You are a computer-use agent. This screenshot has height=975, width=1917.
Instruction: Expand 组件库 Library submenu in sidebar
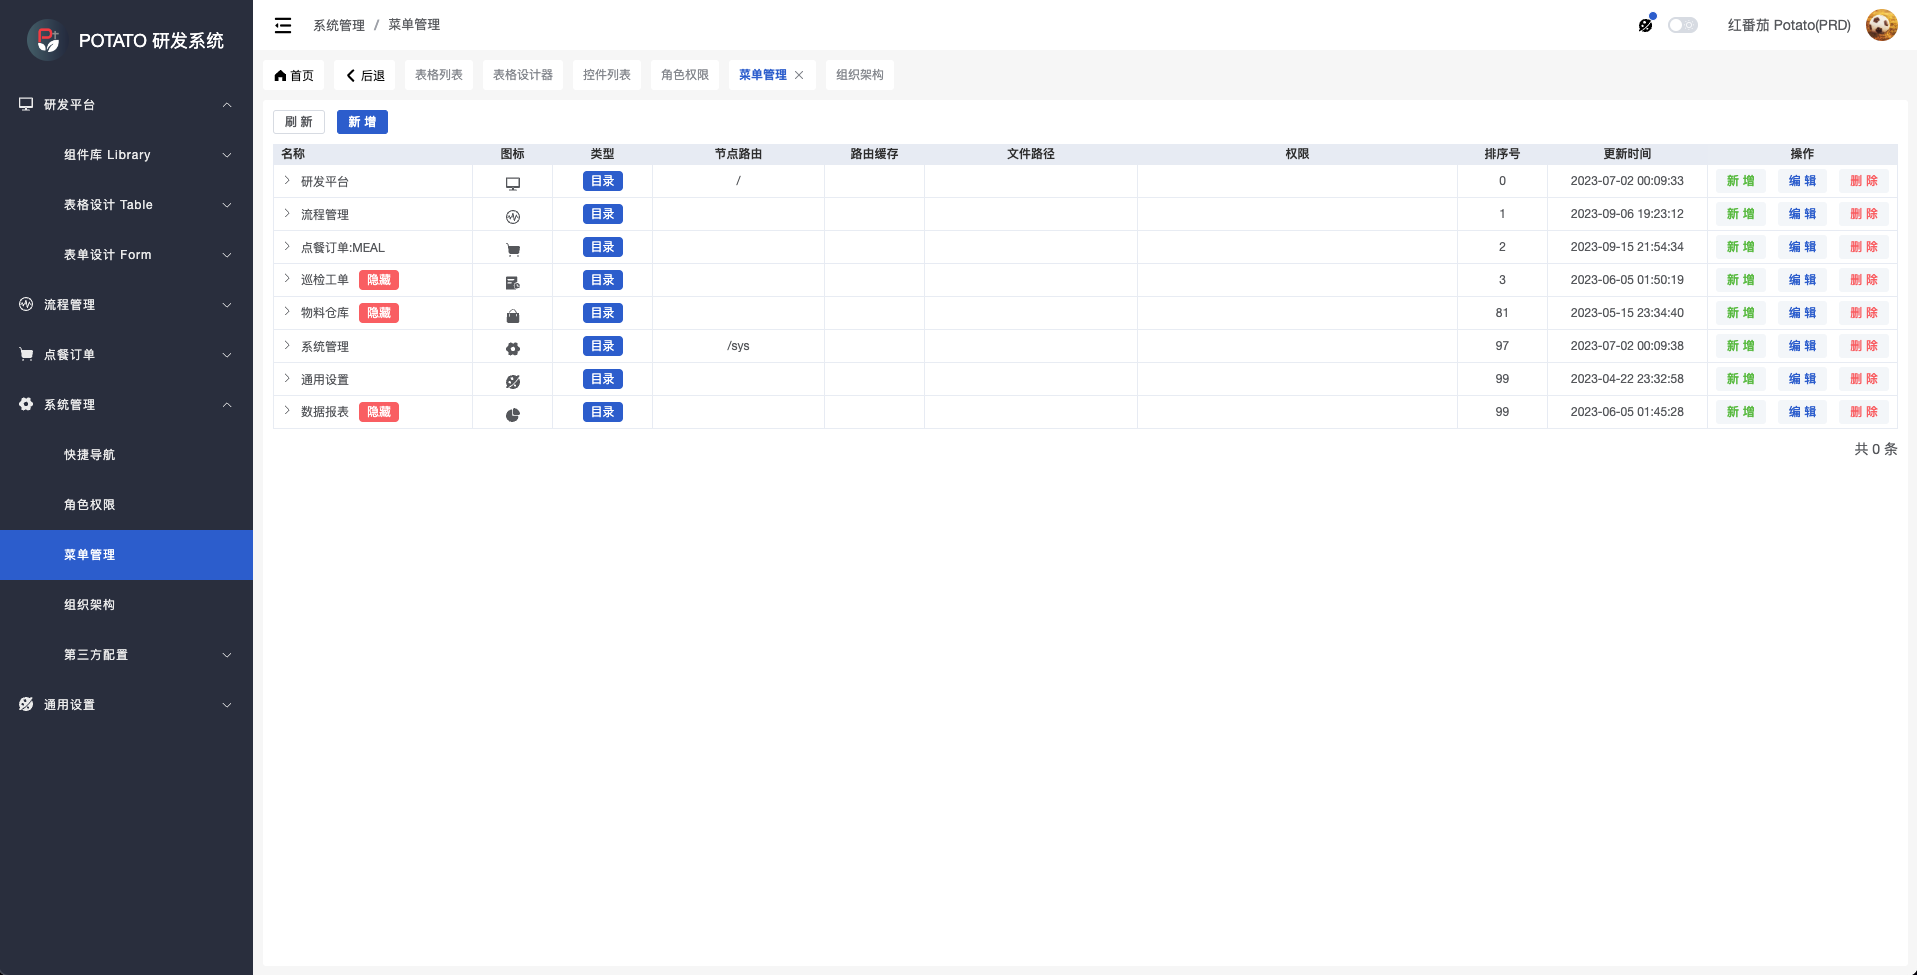click(126, 155)
